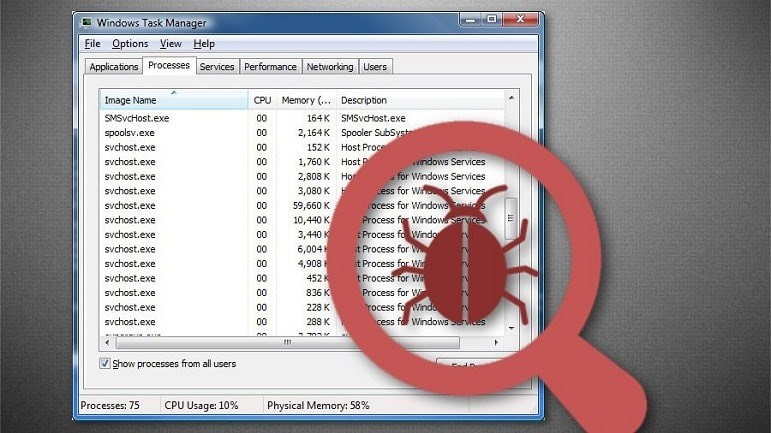
Task: Click the vertical scrollbar down arrow
Action: pyautogui.click(x=511, y=328)
